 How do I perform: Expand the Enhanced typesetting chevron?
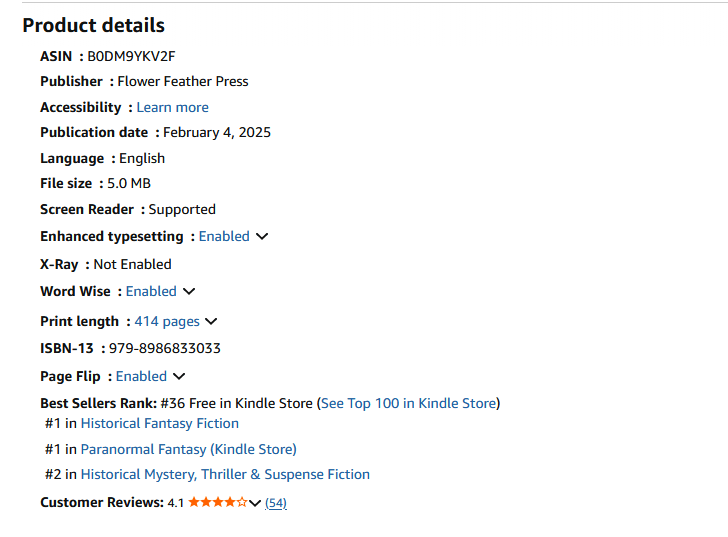coord(262,237)
